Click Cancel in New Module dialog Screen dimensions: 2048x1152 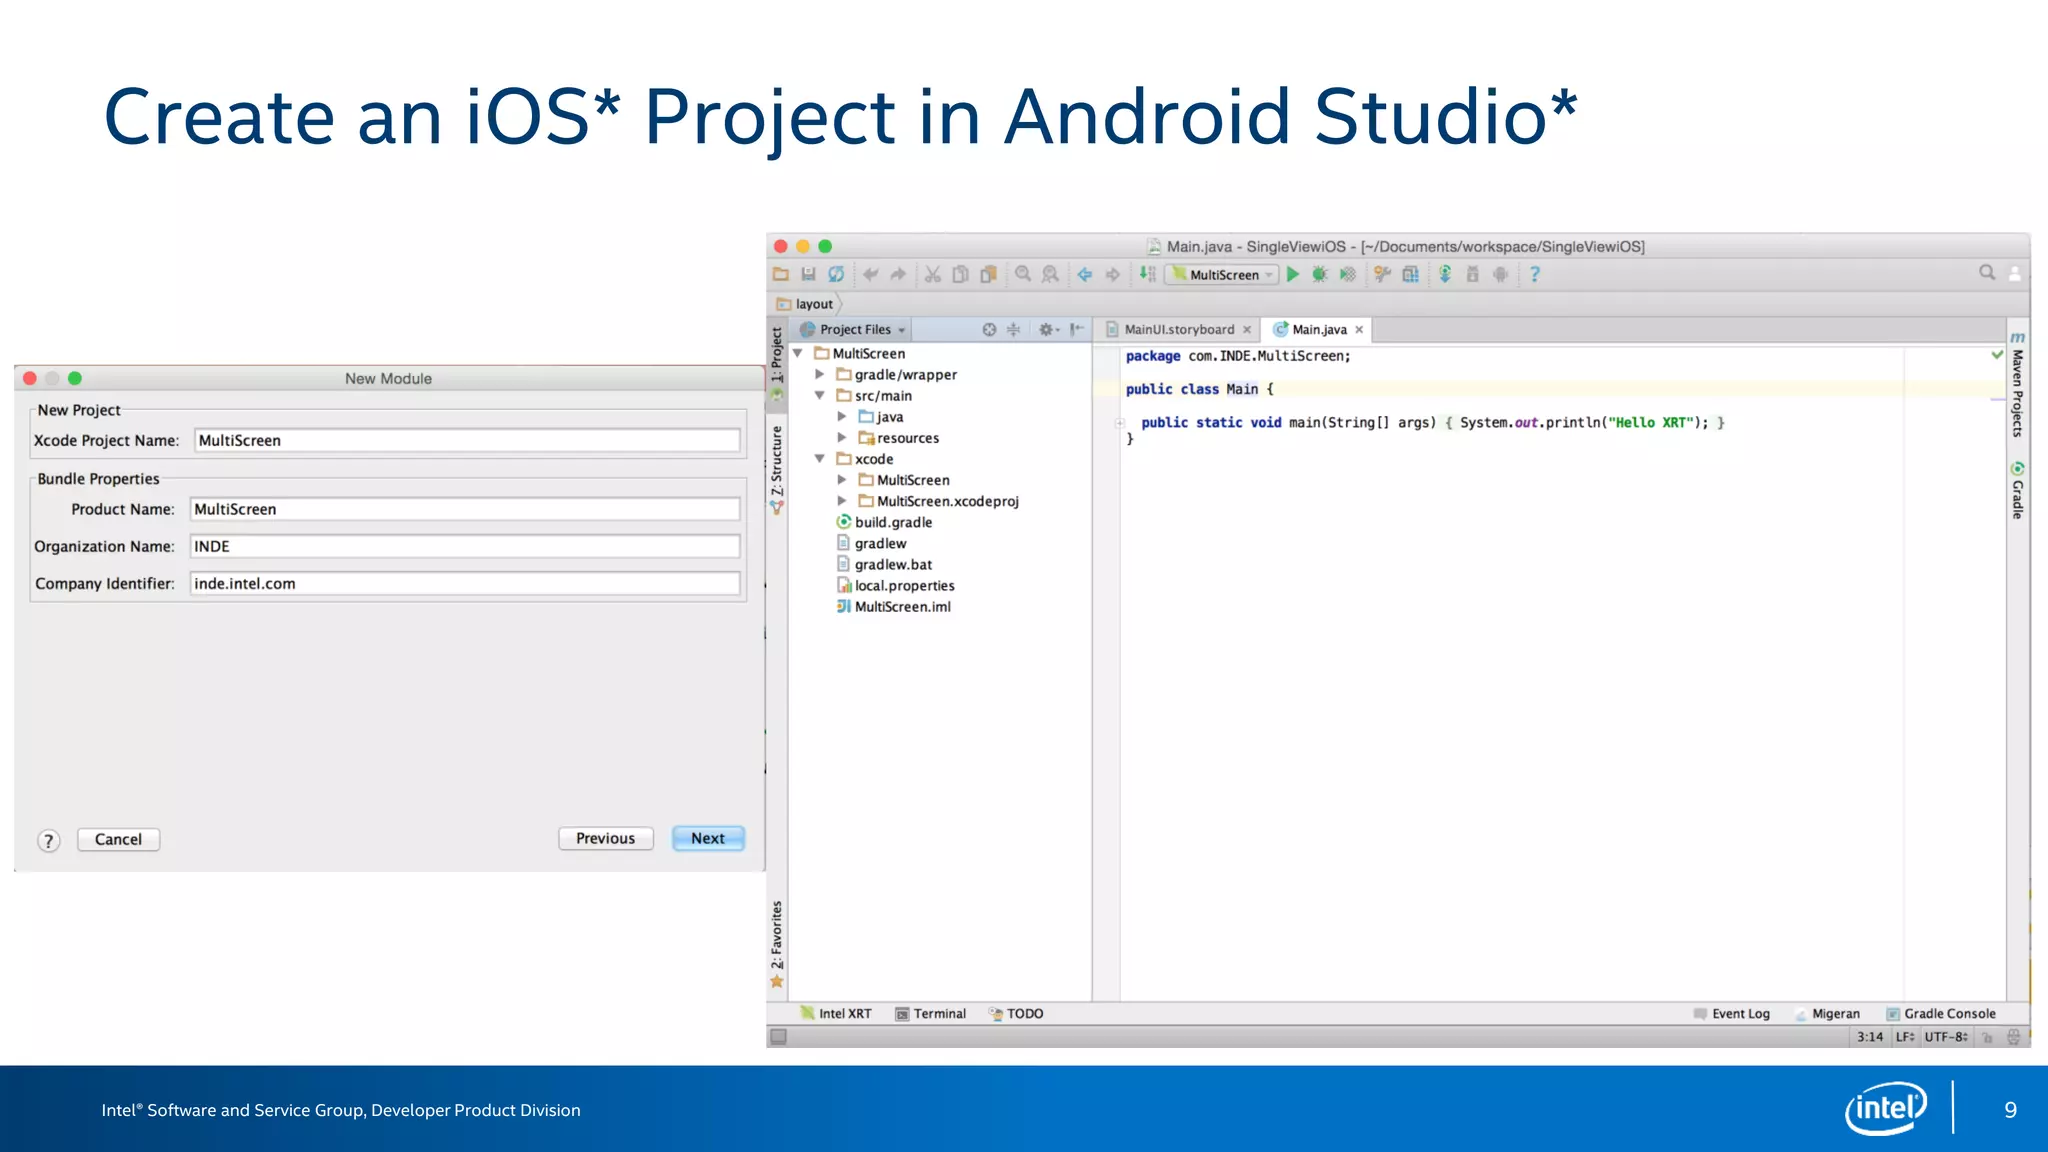118,839
